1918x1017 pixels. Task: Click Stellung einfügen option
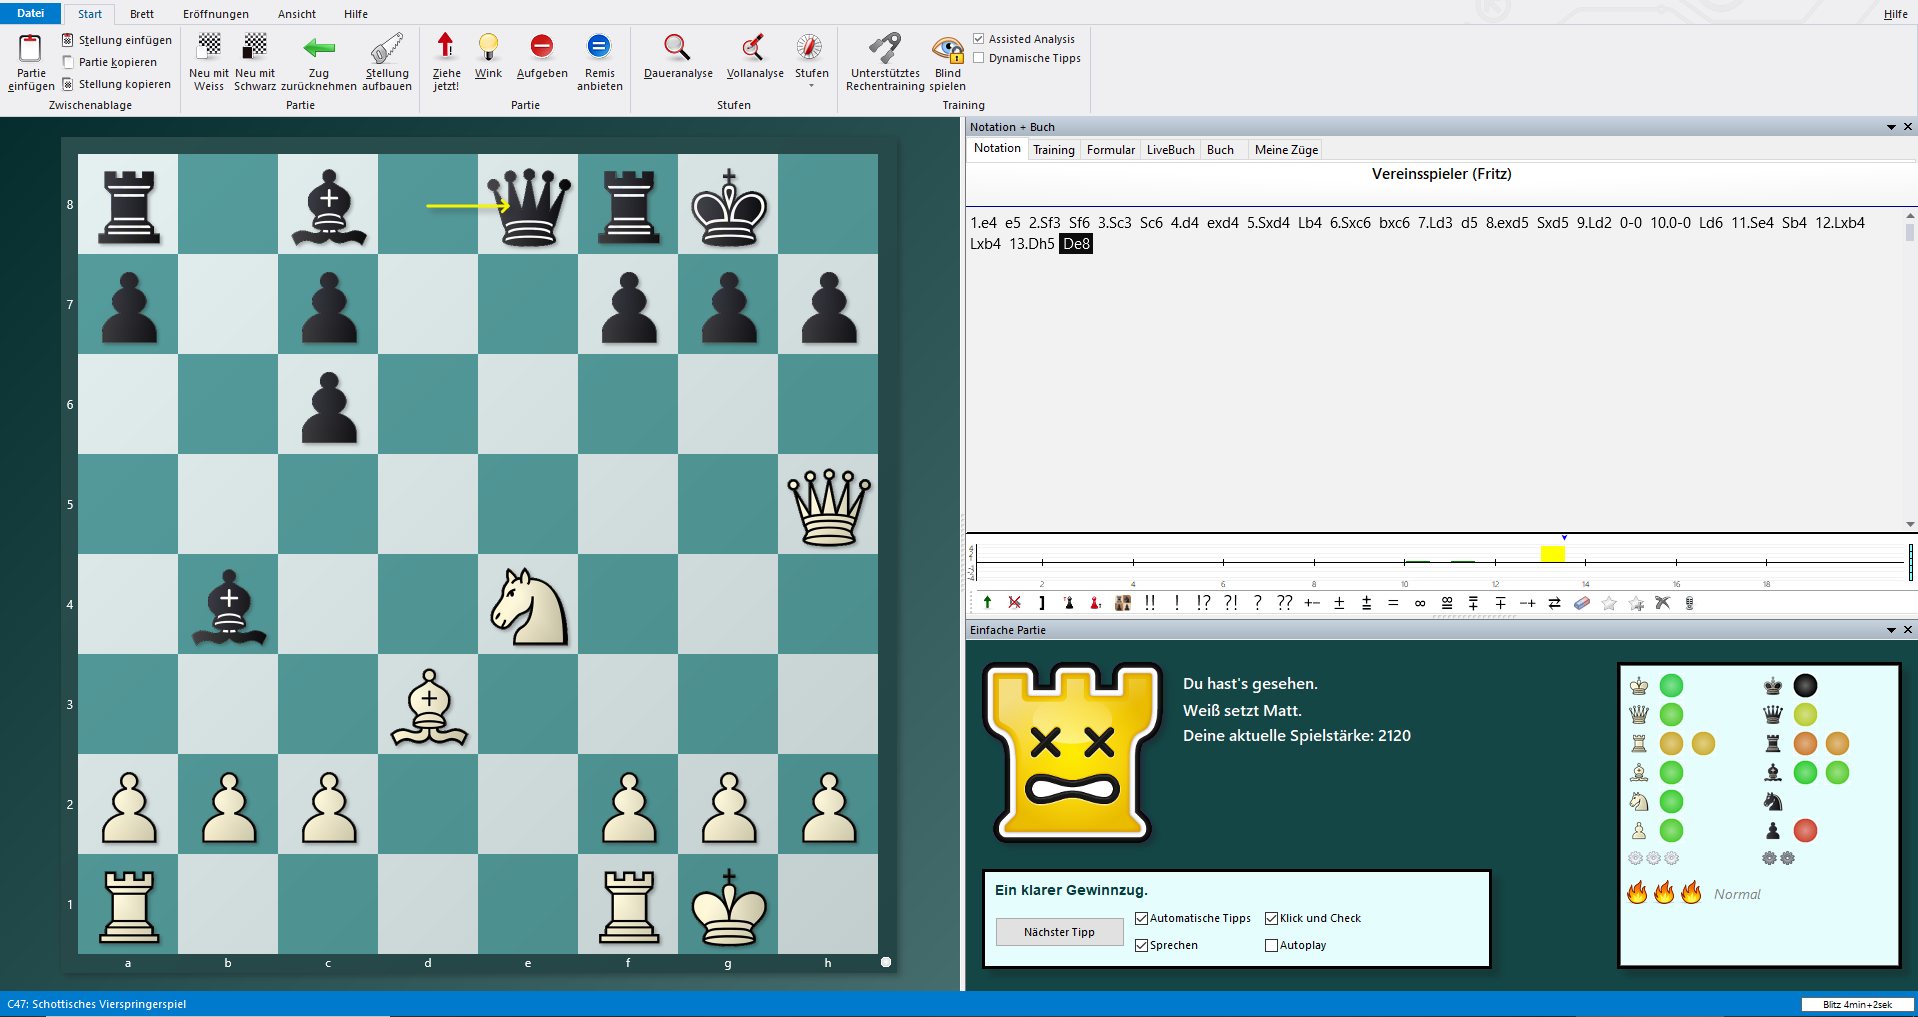pyautogui.click(x=117, y=40)
